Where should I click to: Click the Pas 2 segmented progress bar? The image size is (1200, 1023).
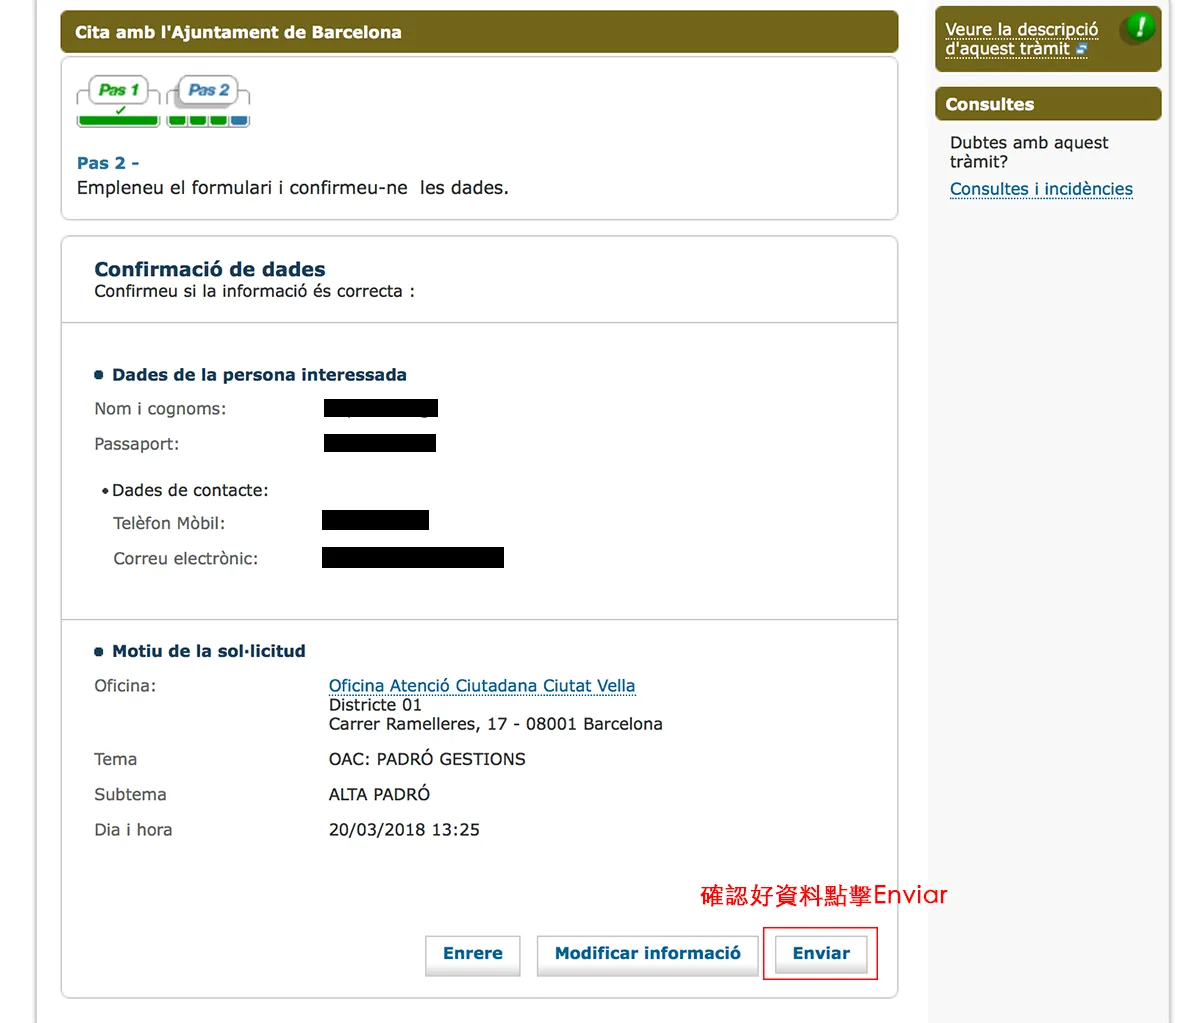pos(208,121)
